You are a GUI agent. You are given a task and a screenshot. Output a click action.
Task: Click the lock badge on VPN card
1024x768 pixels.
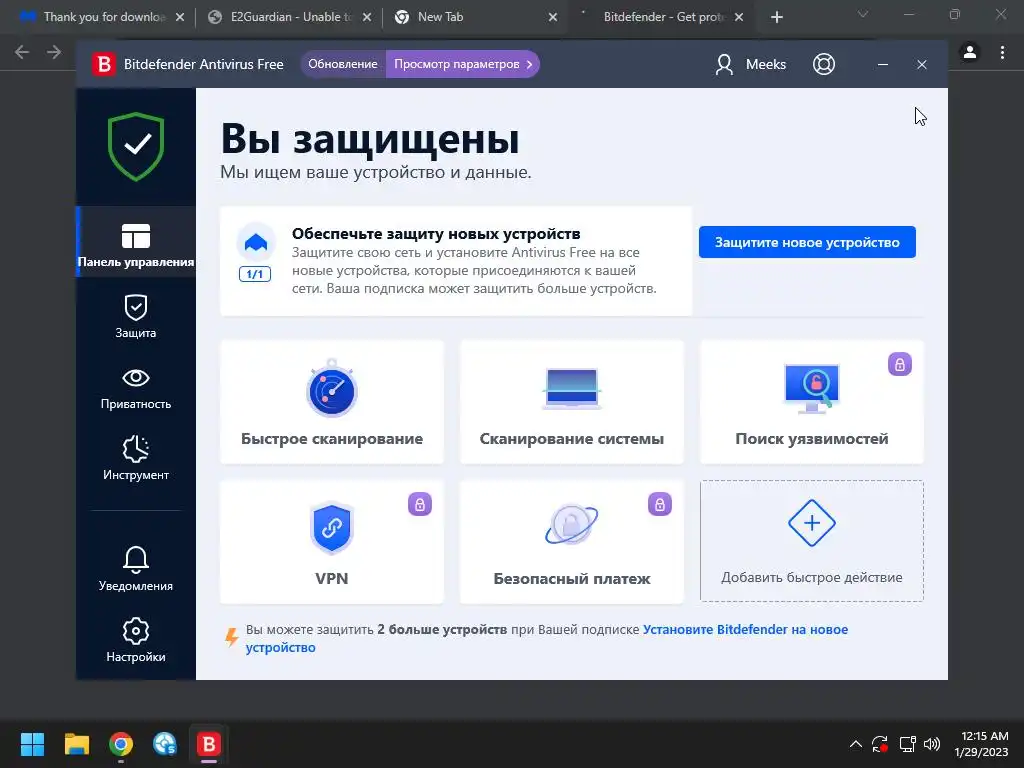[x=420, y=504]
